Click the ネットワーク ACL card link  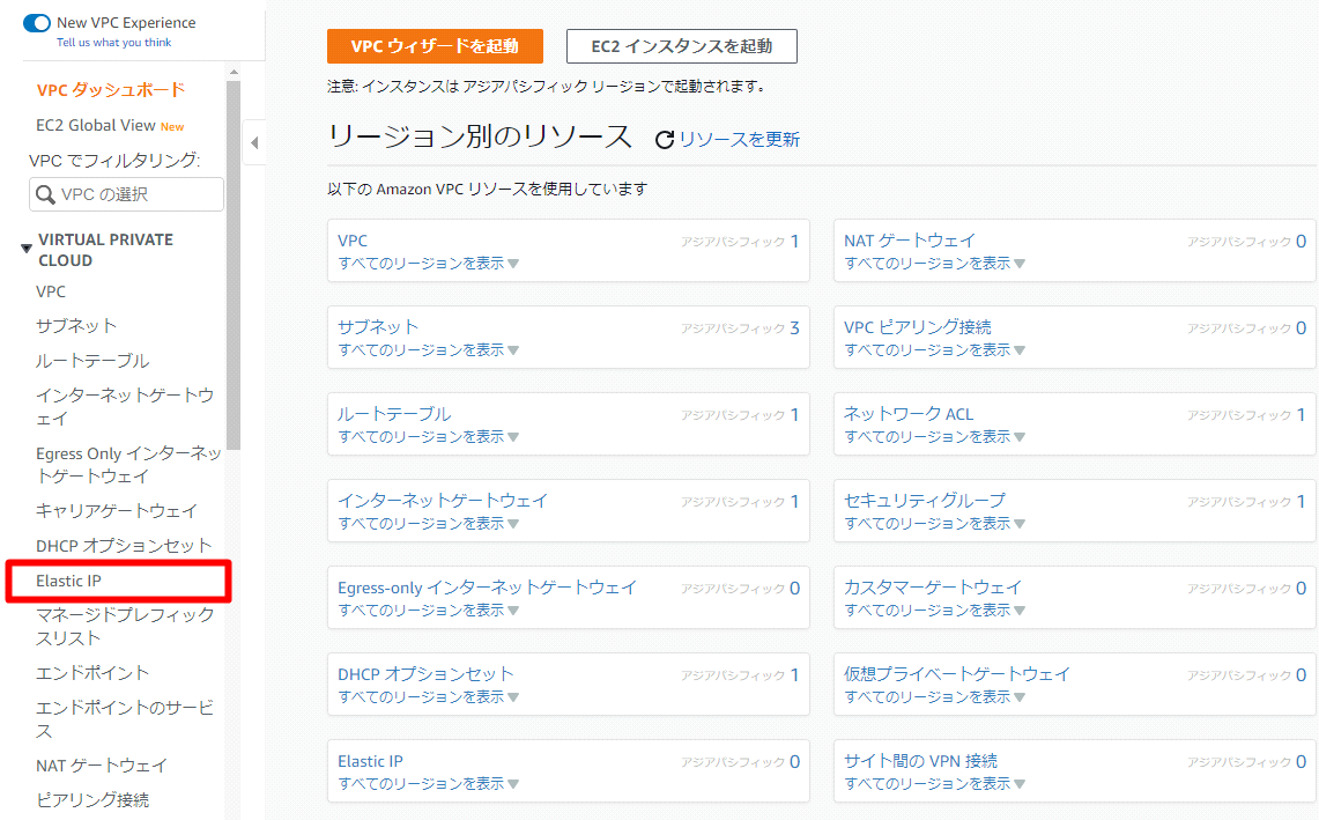coord(908,414)
